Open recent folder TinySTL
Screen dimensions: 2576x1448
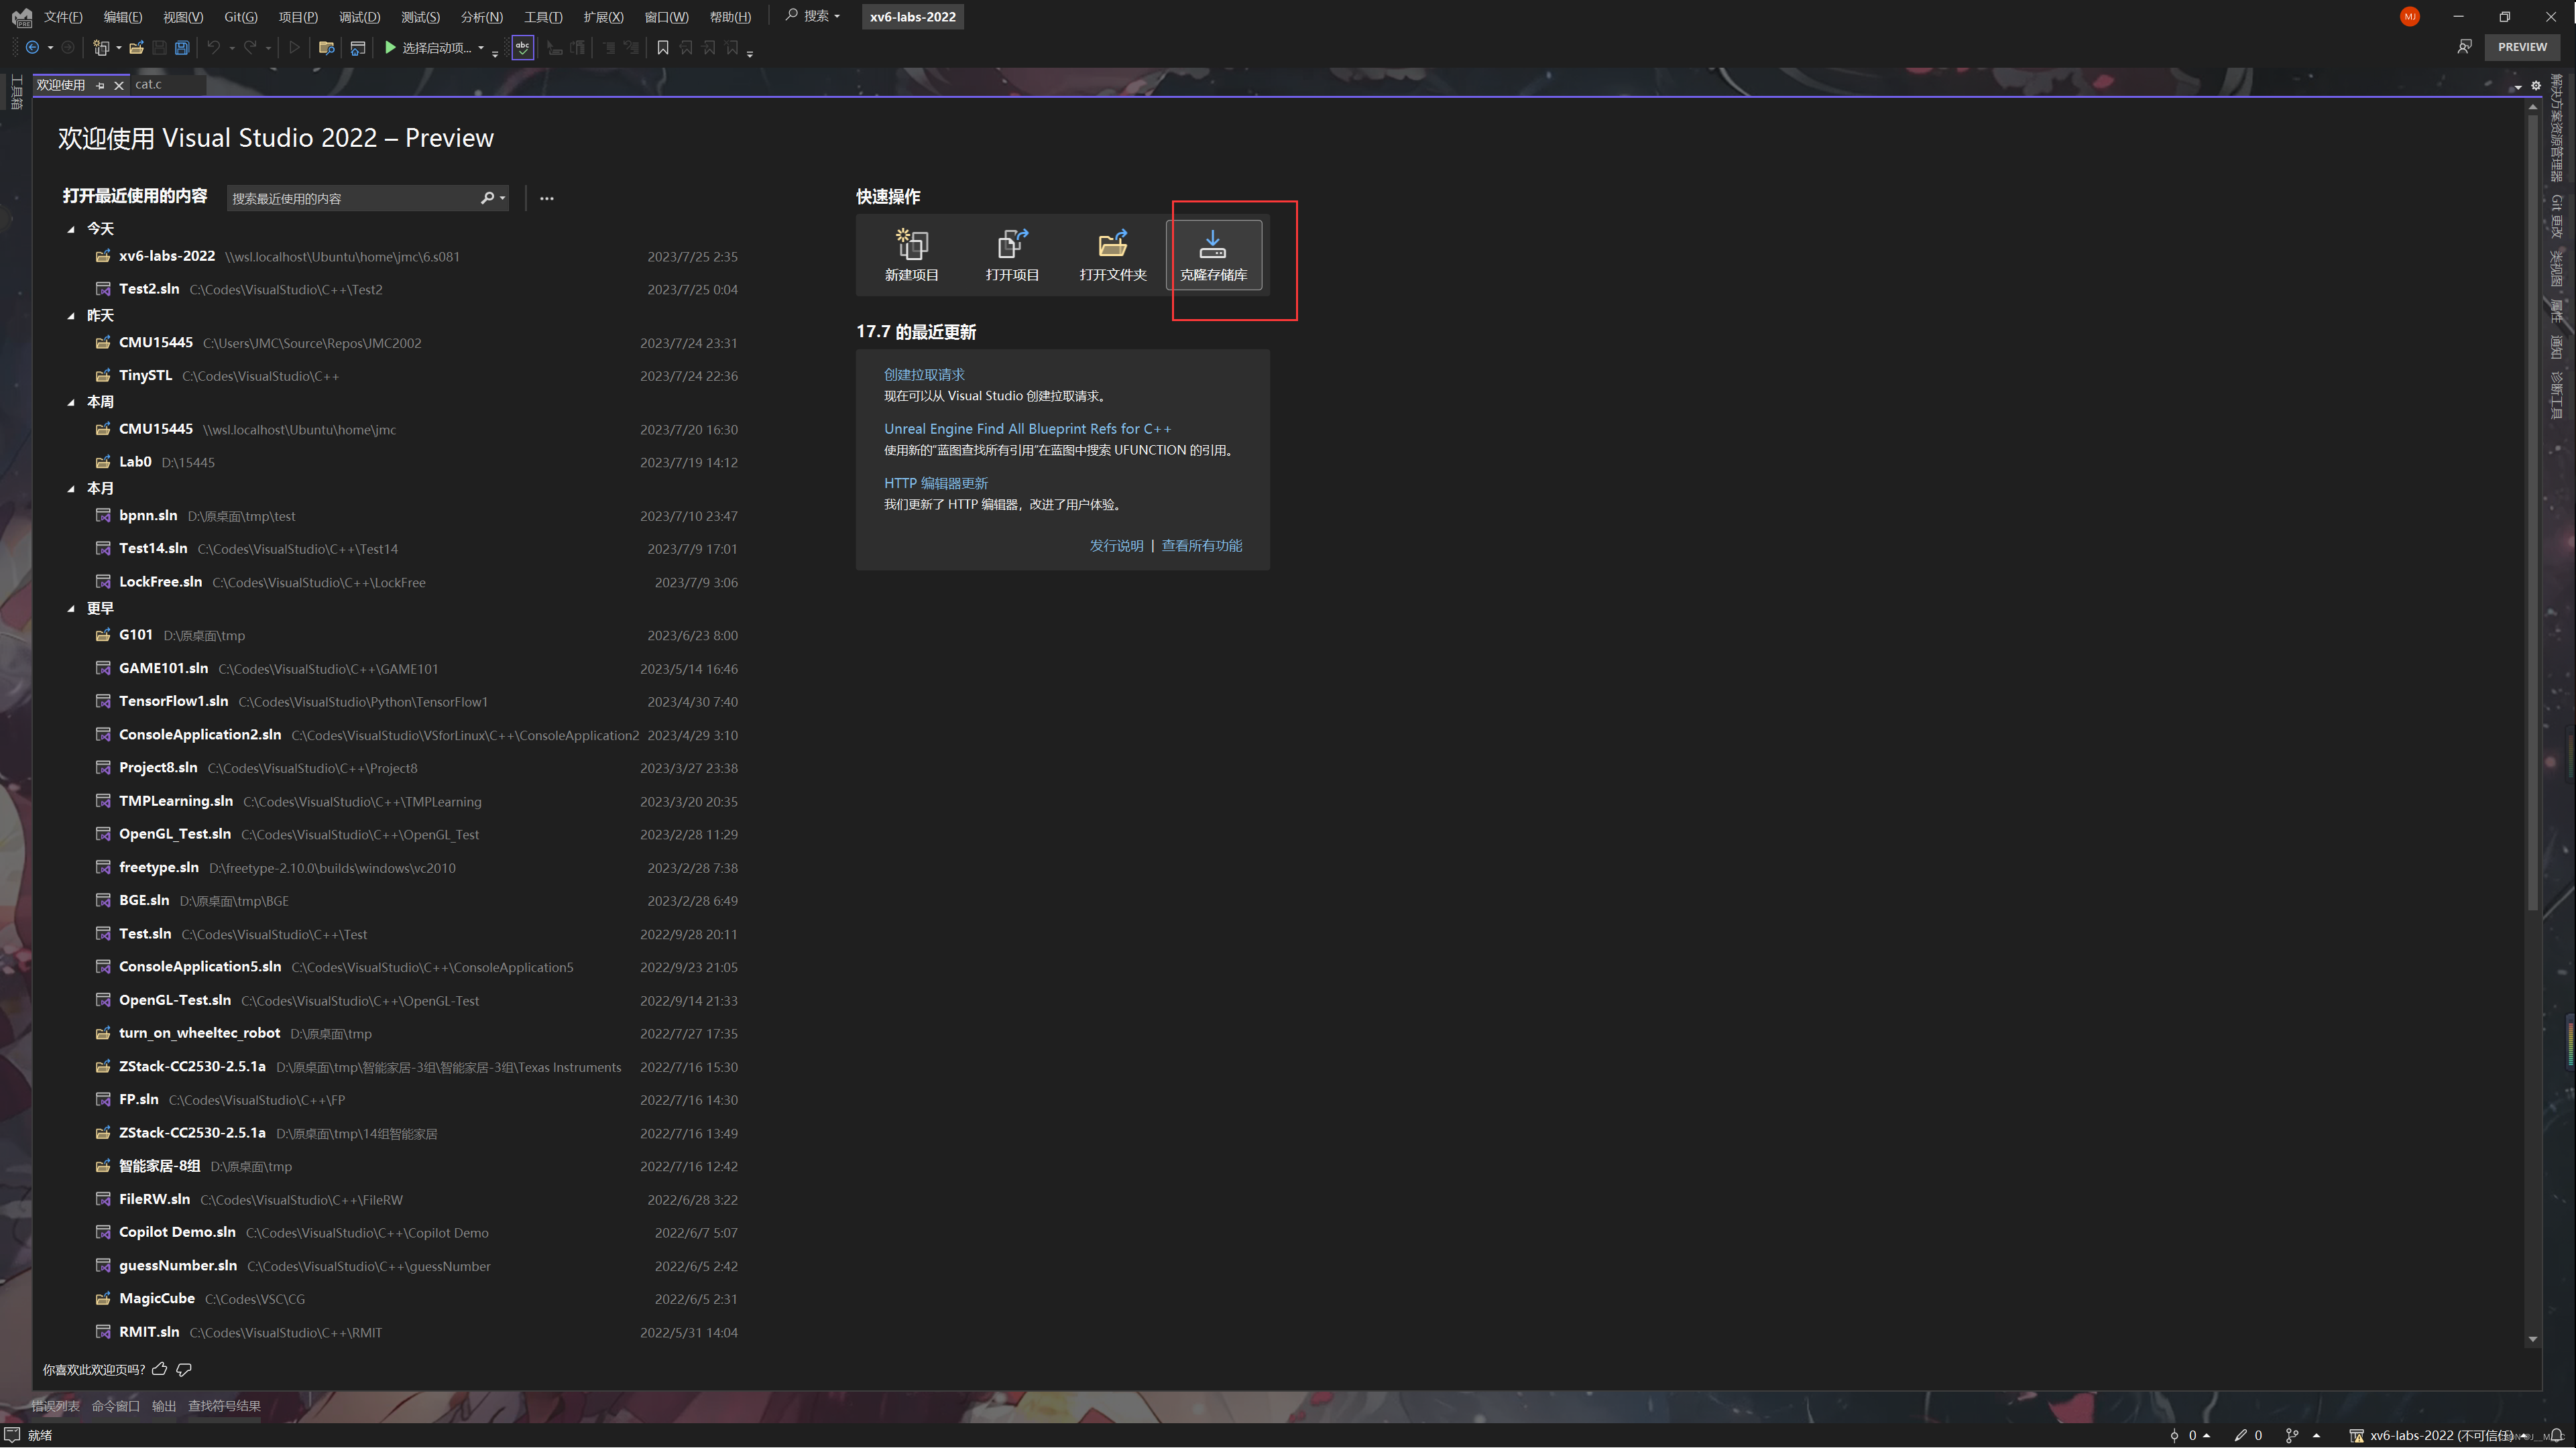click(416, 375)
